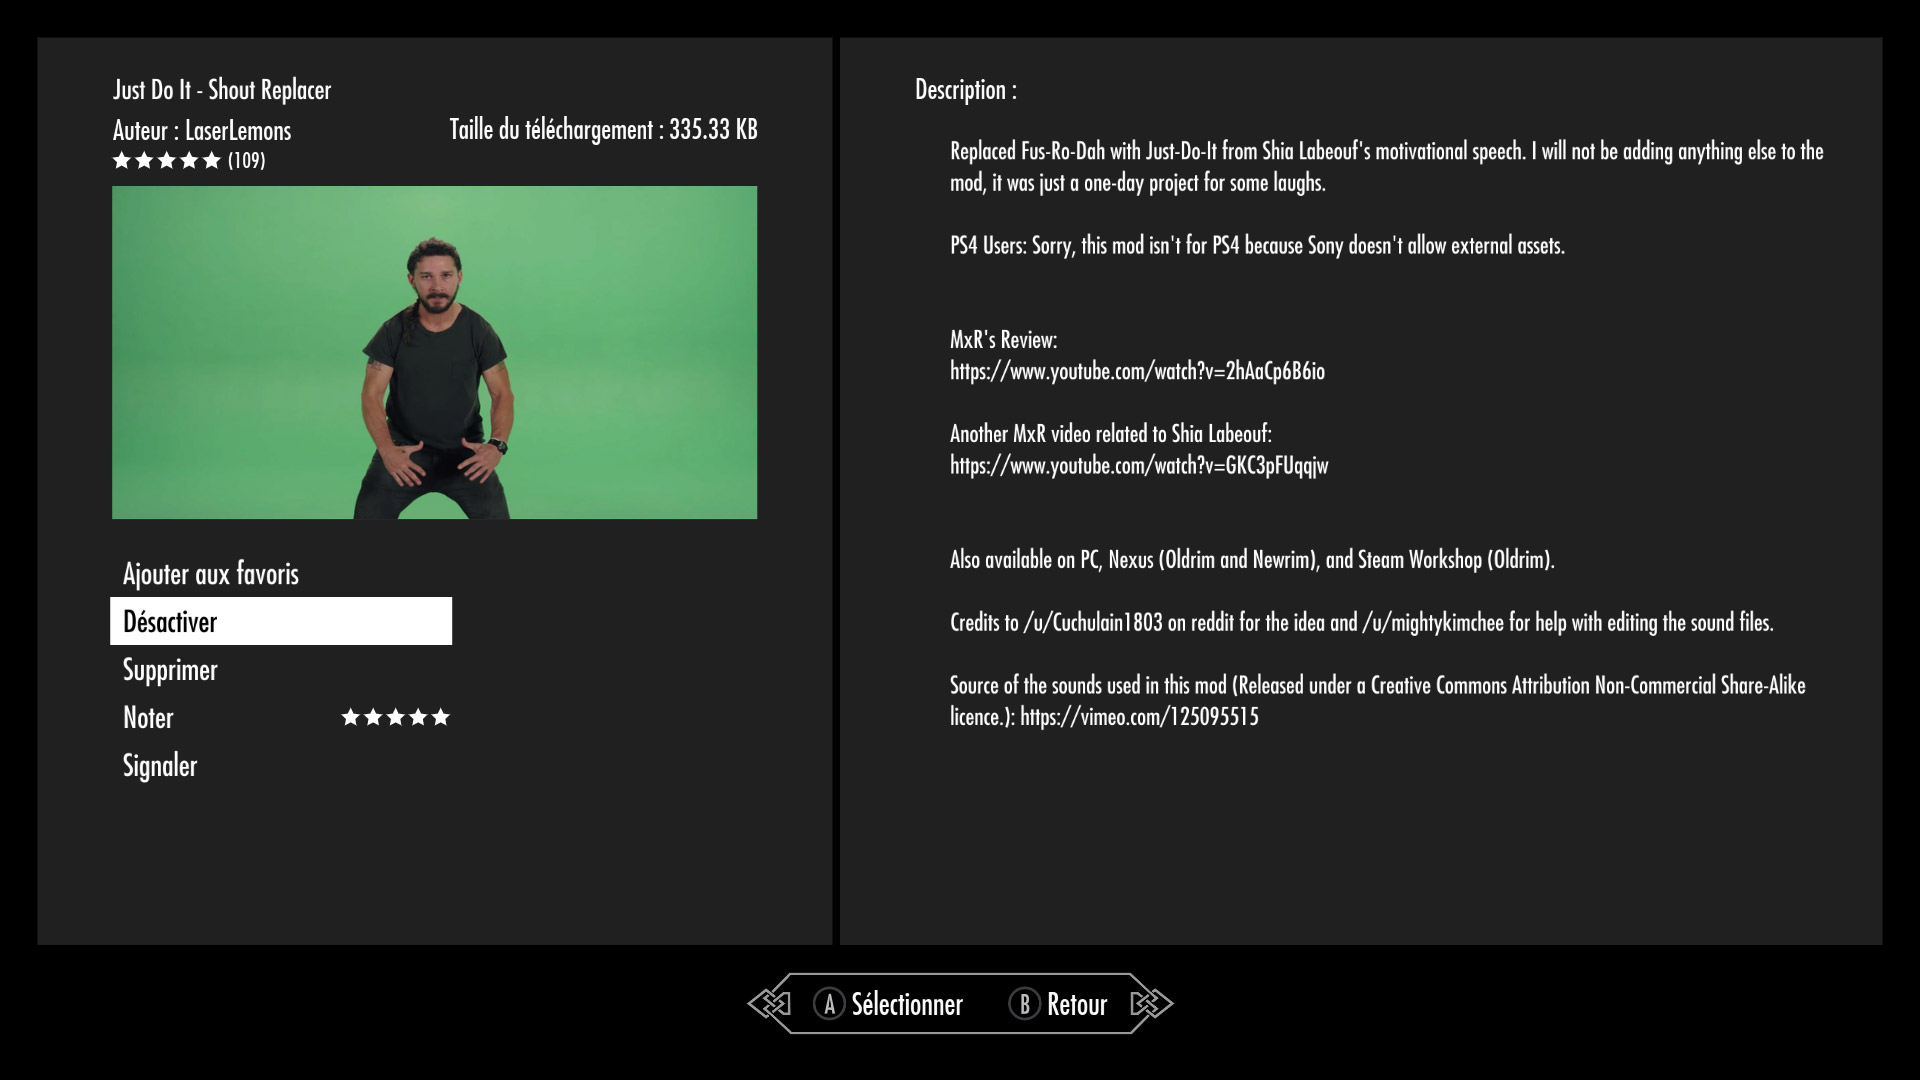
Task: Select the Noter menu entry
Action: tap(148, 717)
